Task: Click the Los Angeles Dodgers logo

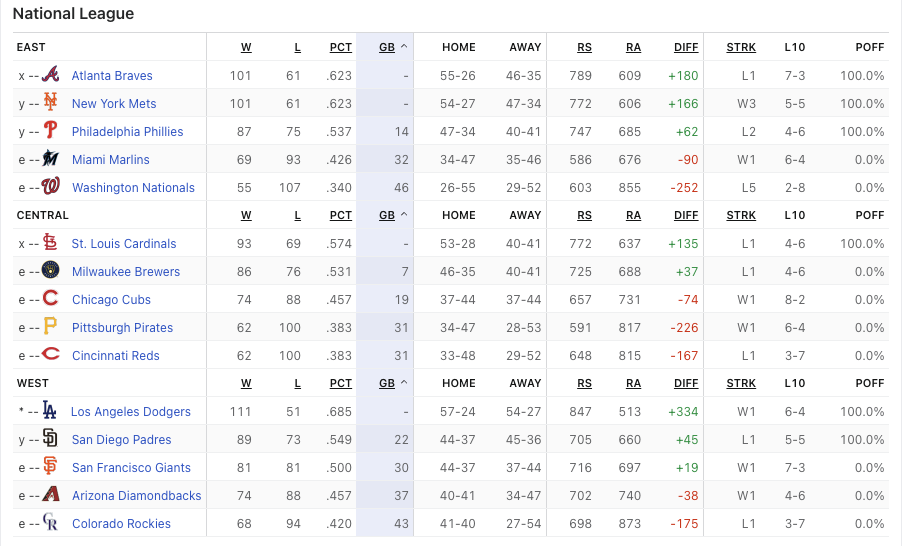Action: tap(50, 411)
